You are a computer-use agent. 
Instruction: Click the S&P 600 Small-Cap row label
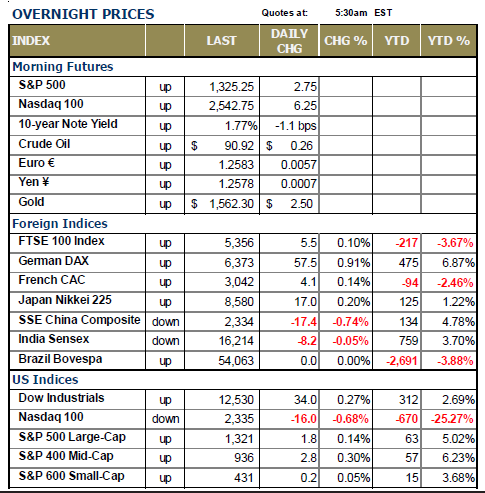[x=72, y=476]
